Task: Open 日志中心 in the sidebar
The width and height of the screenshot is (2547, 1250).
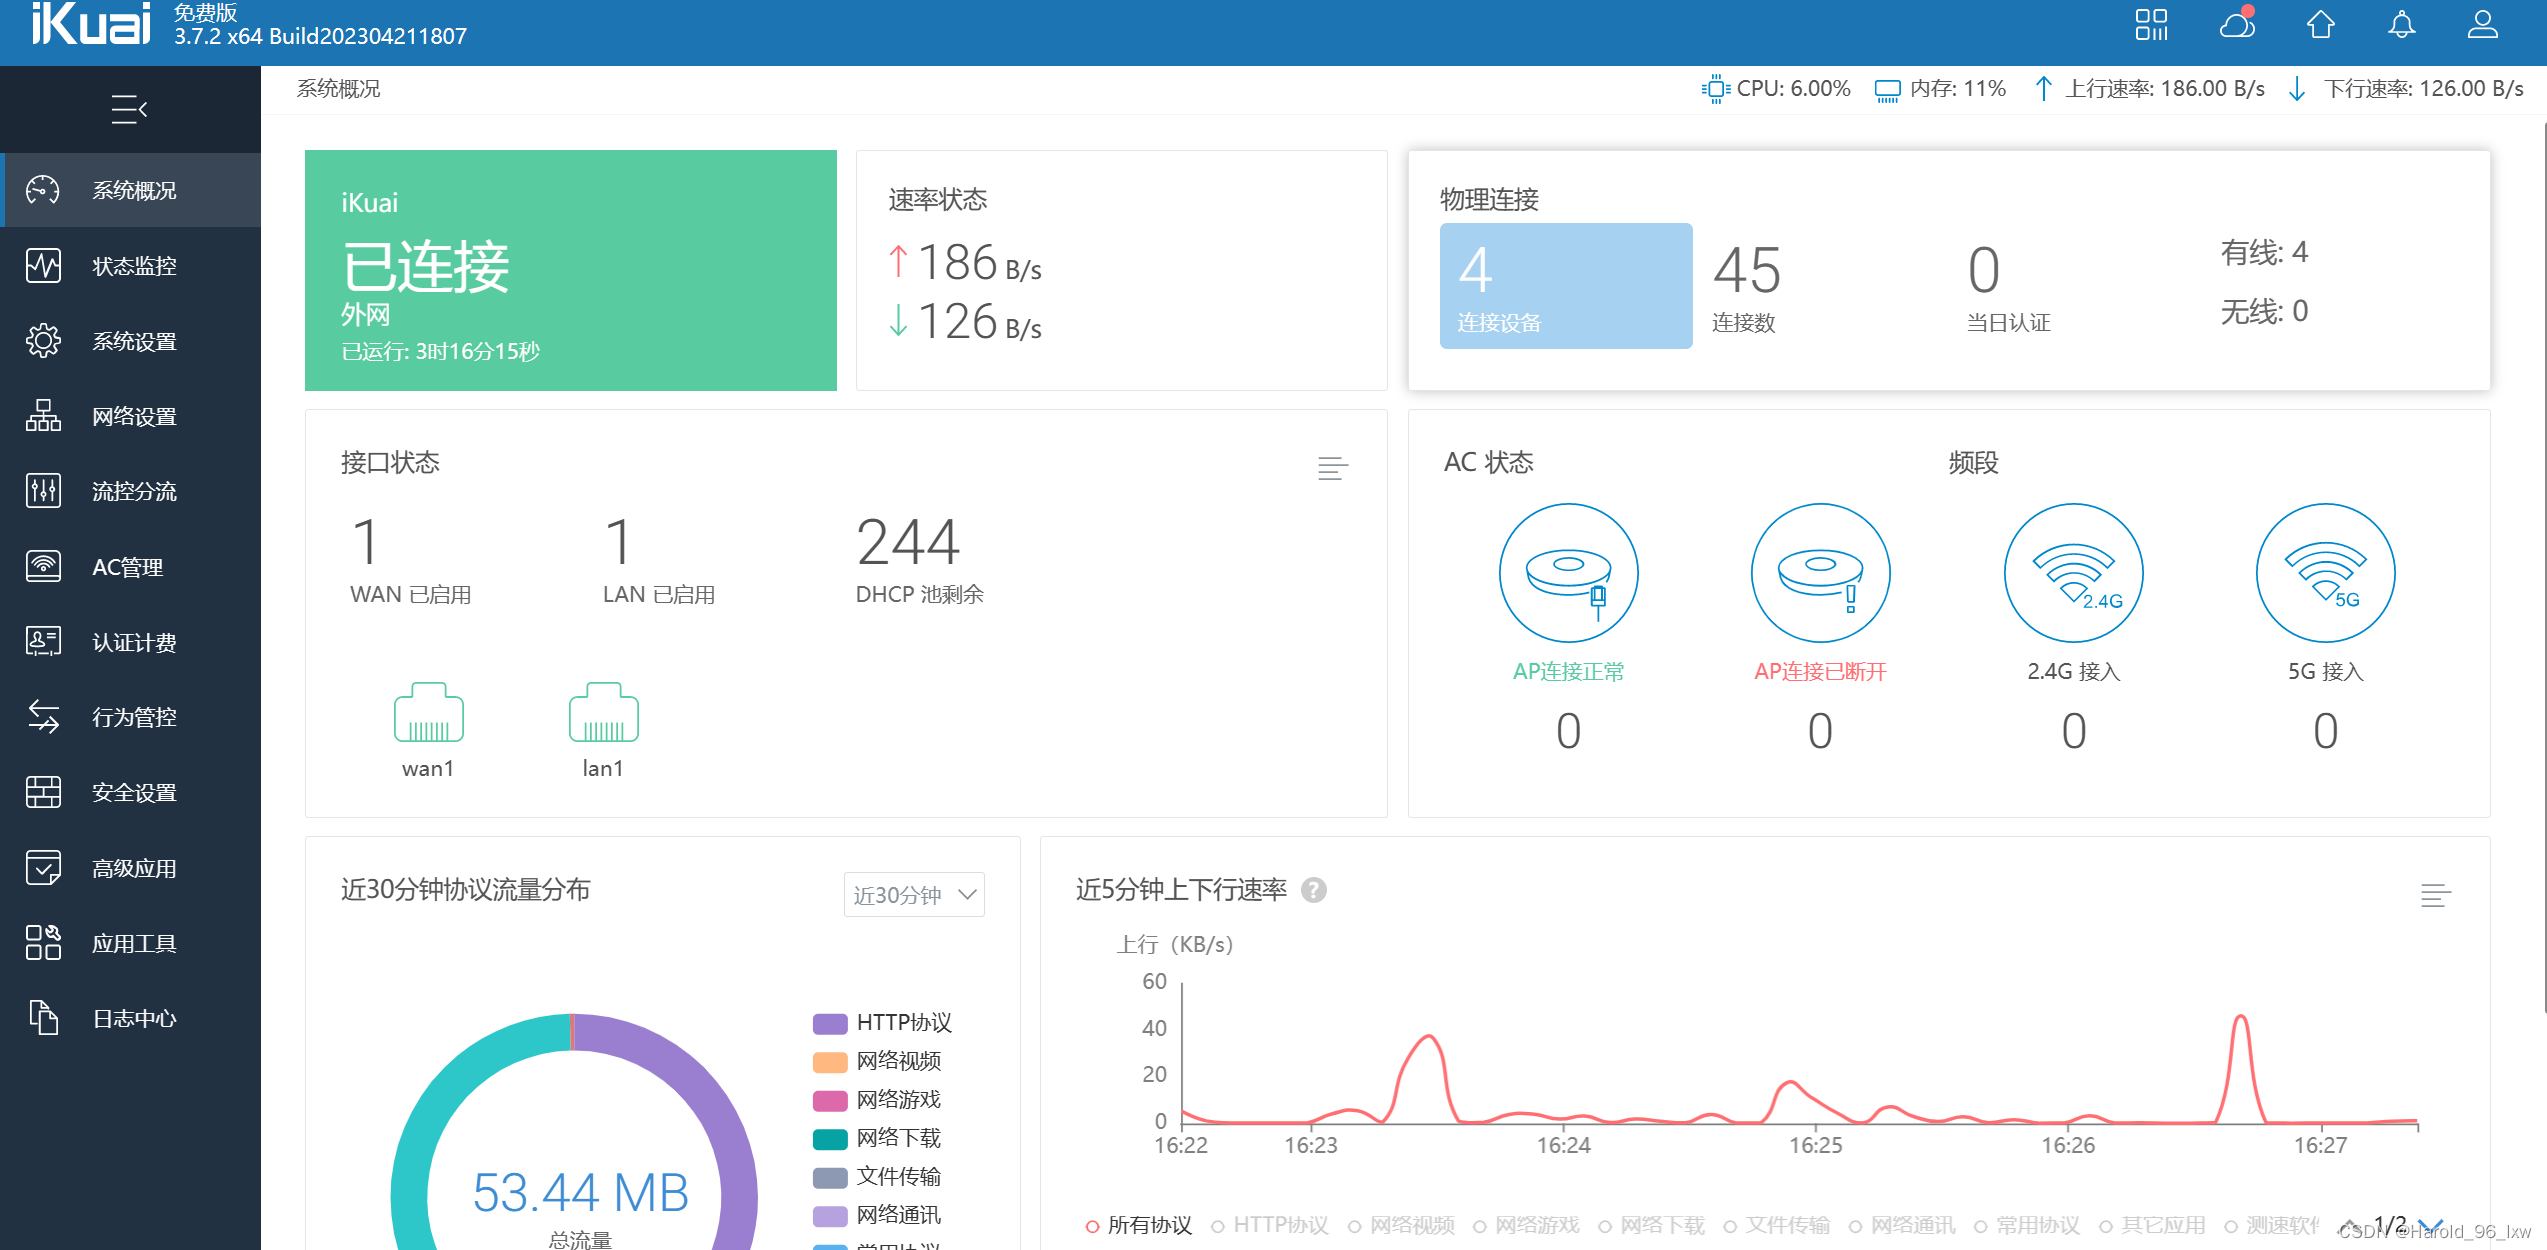Action: click(x=130, y=1018)
